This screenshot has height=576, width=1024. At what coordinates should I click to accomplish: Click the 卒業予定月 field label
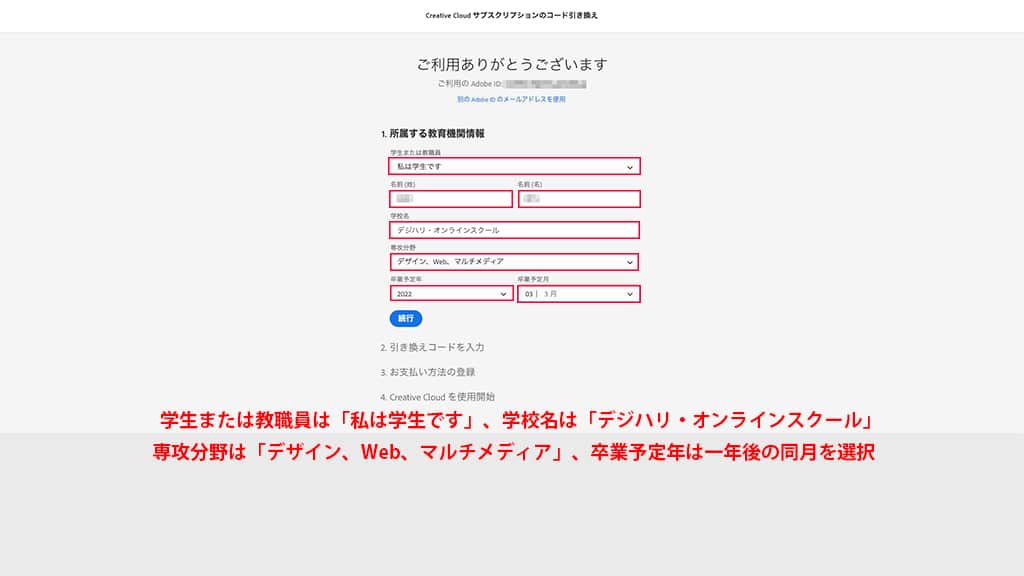(x=534, y=280)
